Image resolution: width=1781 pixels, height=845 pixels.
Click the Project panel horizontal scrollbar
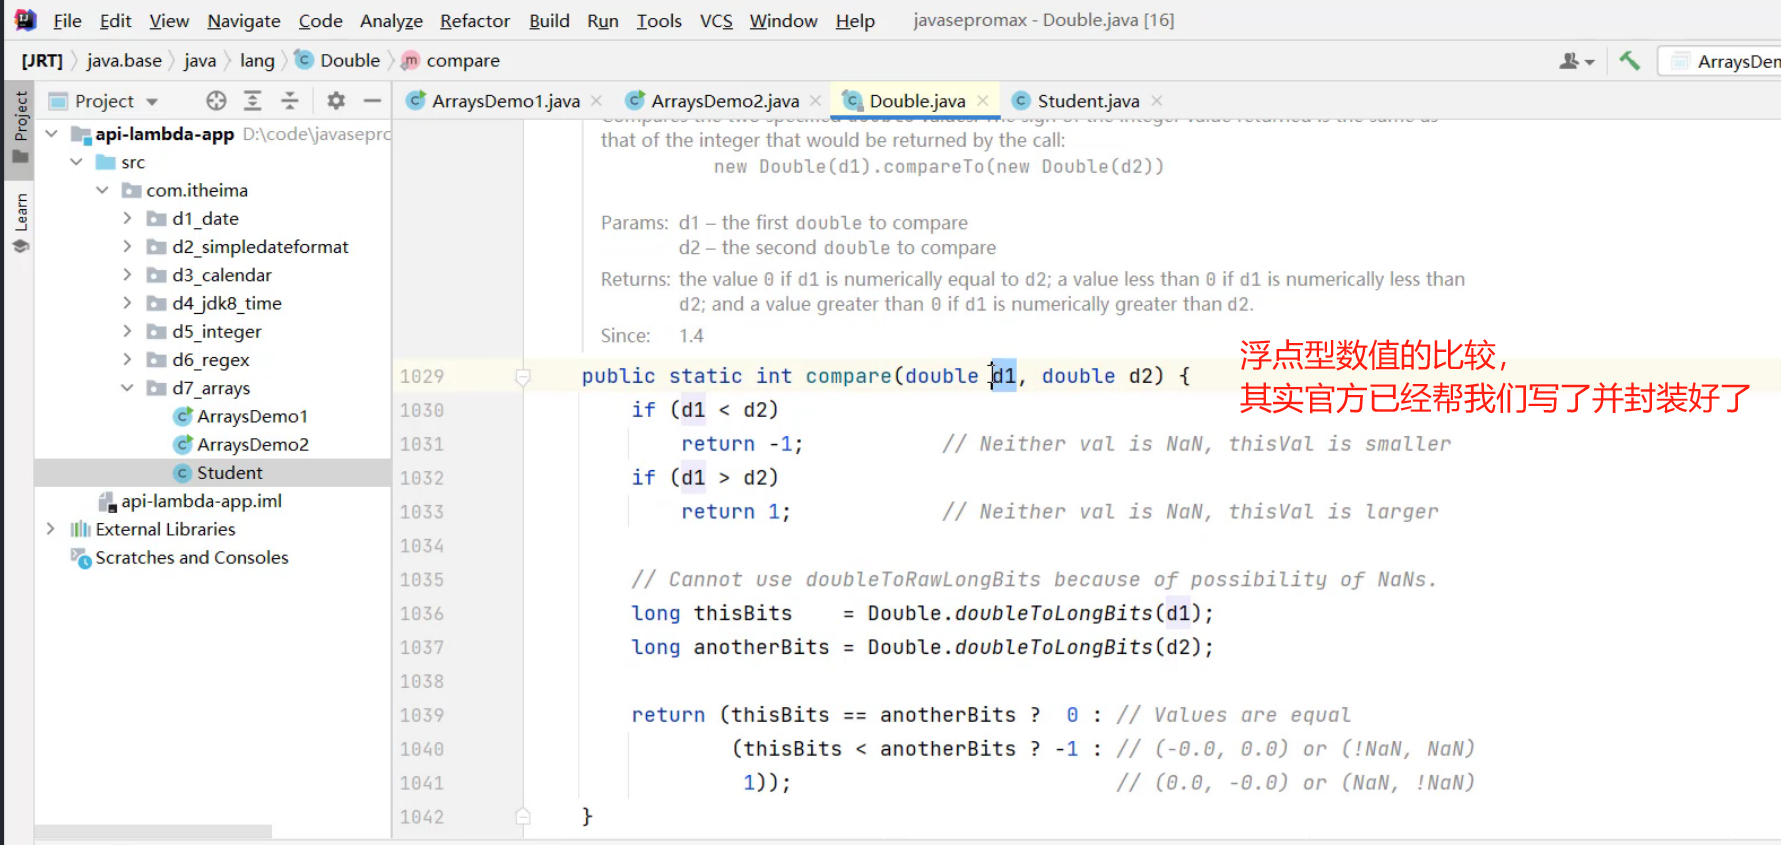(153, 831)
